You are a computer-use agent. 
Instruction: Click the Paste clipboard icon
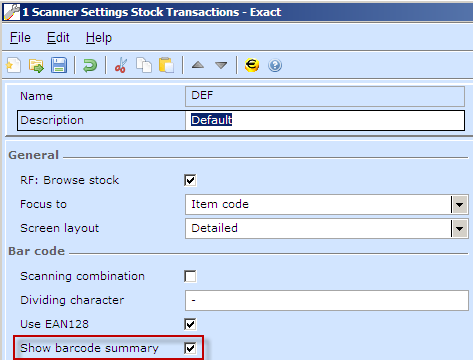tap(166, 65)
